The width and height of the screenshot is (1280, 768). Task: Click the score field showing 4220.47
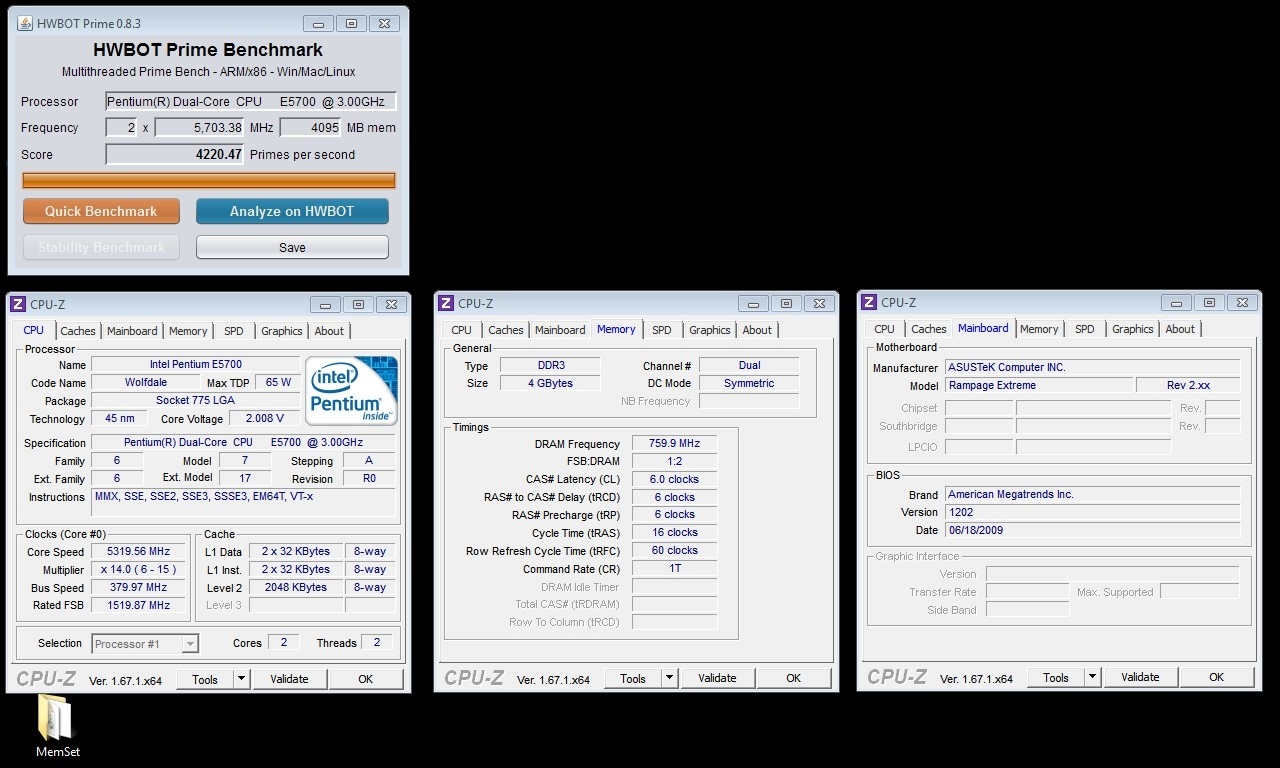pos(175,154)
